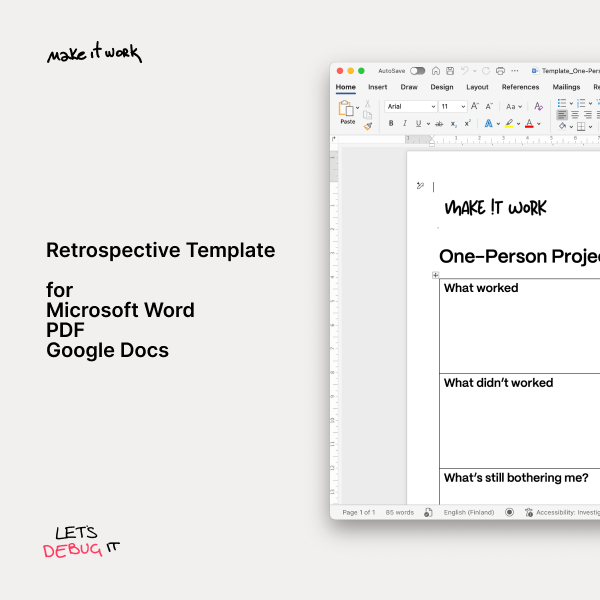Screen dimensions: 600x600
Task: Click English (Finland) language status
Action: 469,512
